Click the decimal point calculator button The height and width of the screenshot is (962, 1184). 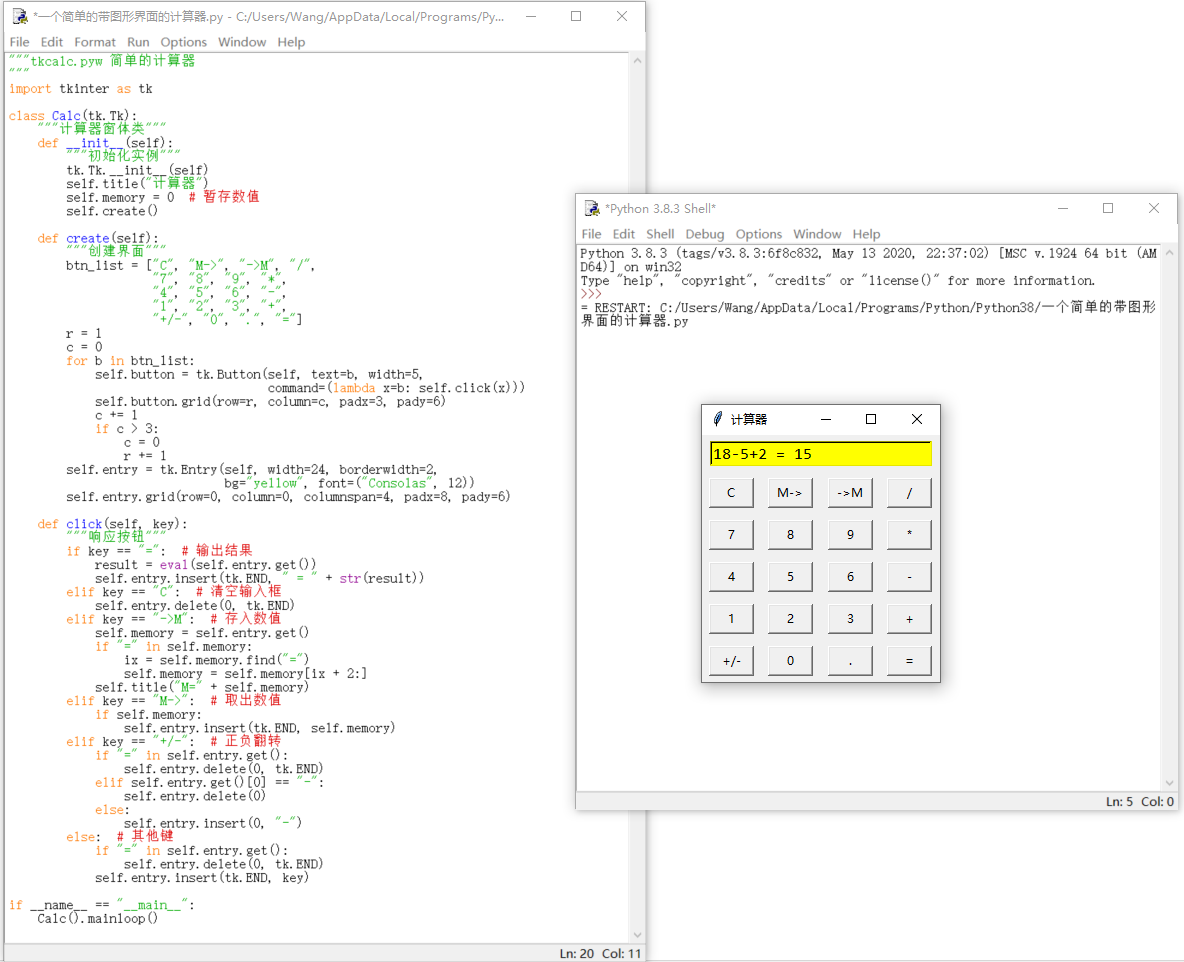(849, 661)
